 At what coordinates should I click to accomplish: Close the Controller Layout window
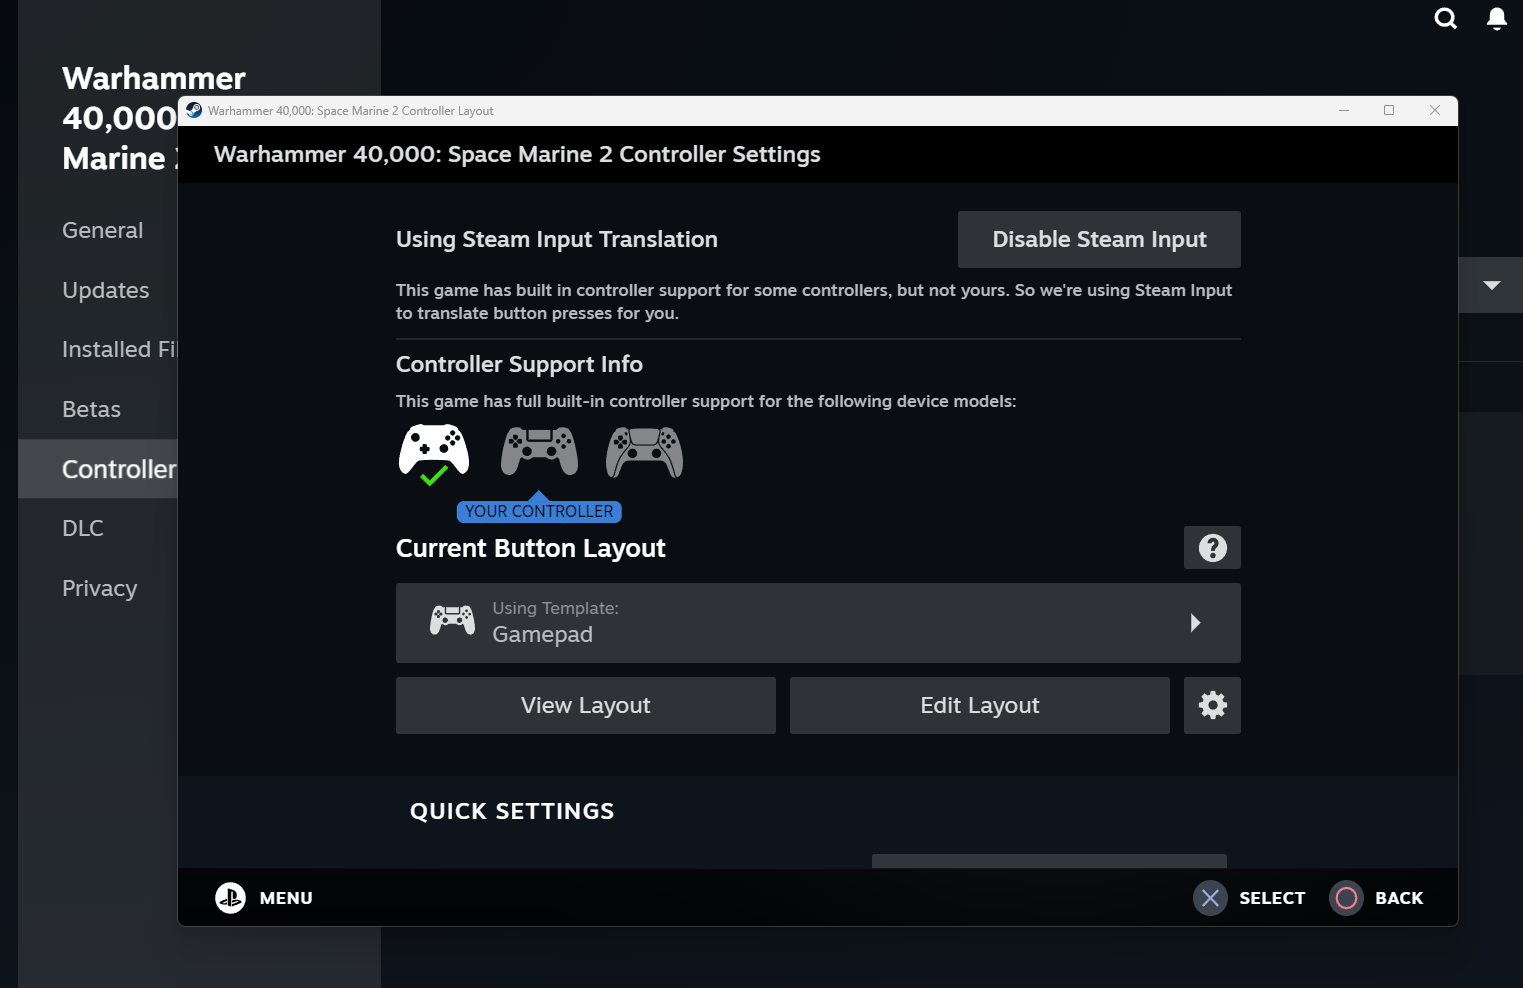click(1435, 110)
